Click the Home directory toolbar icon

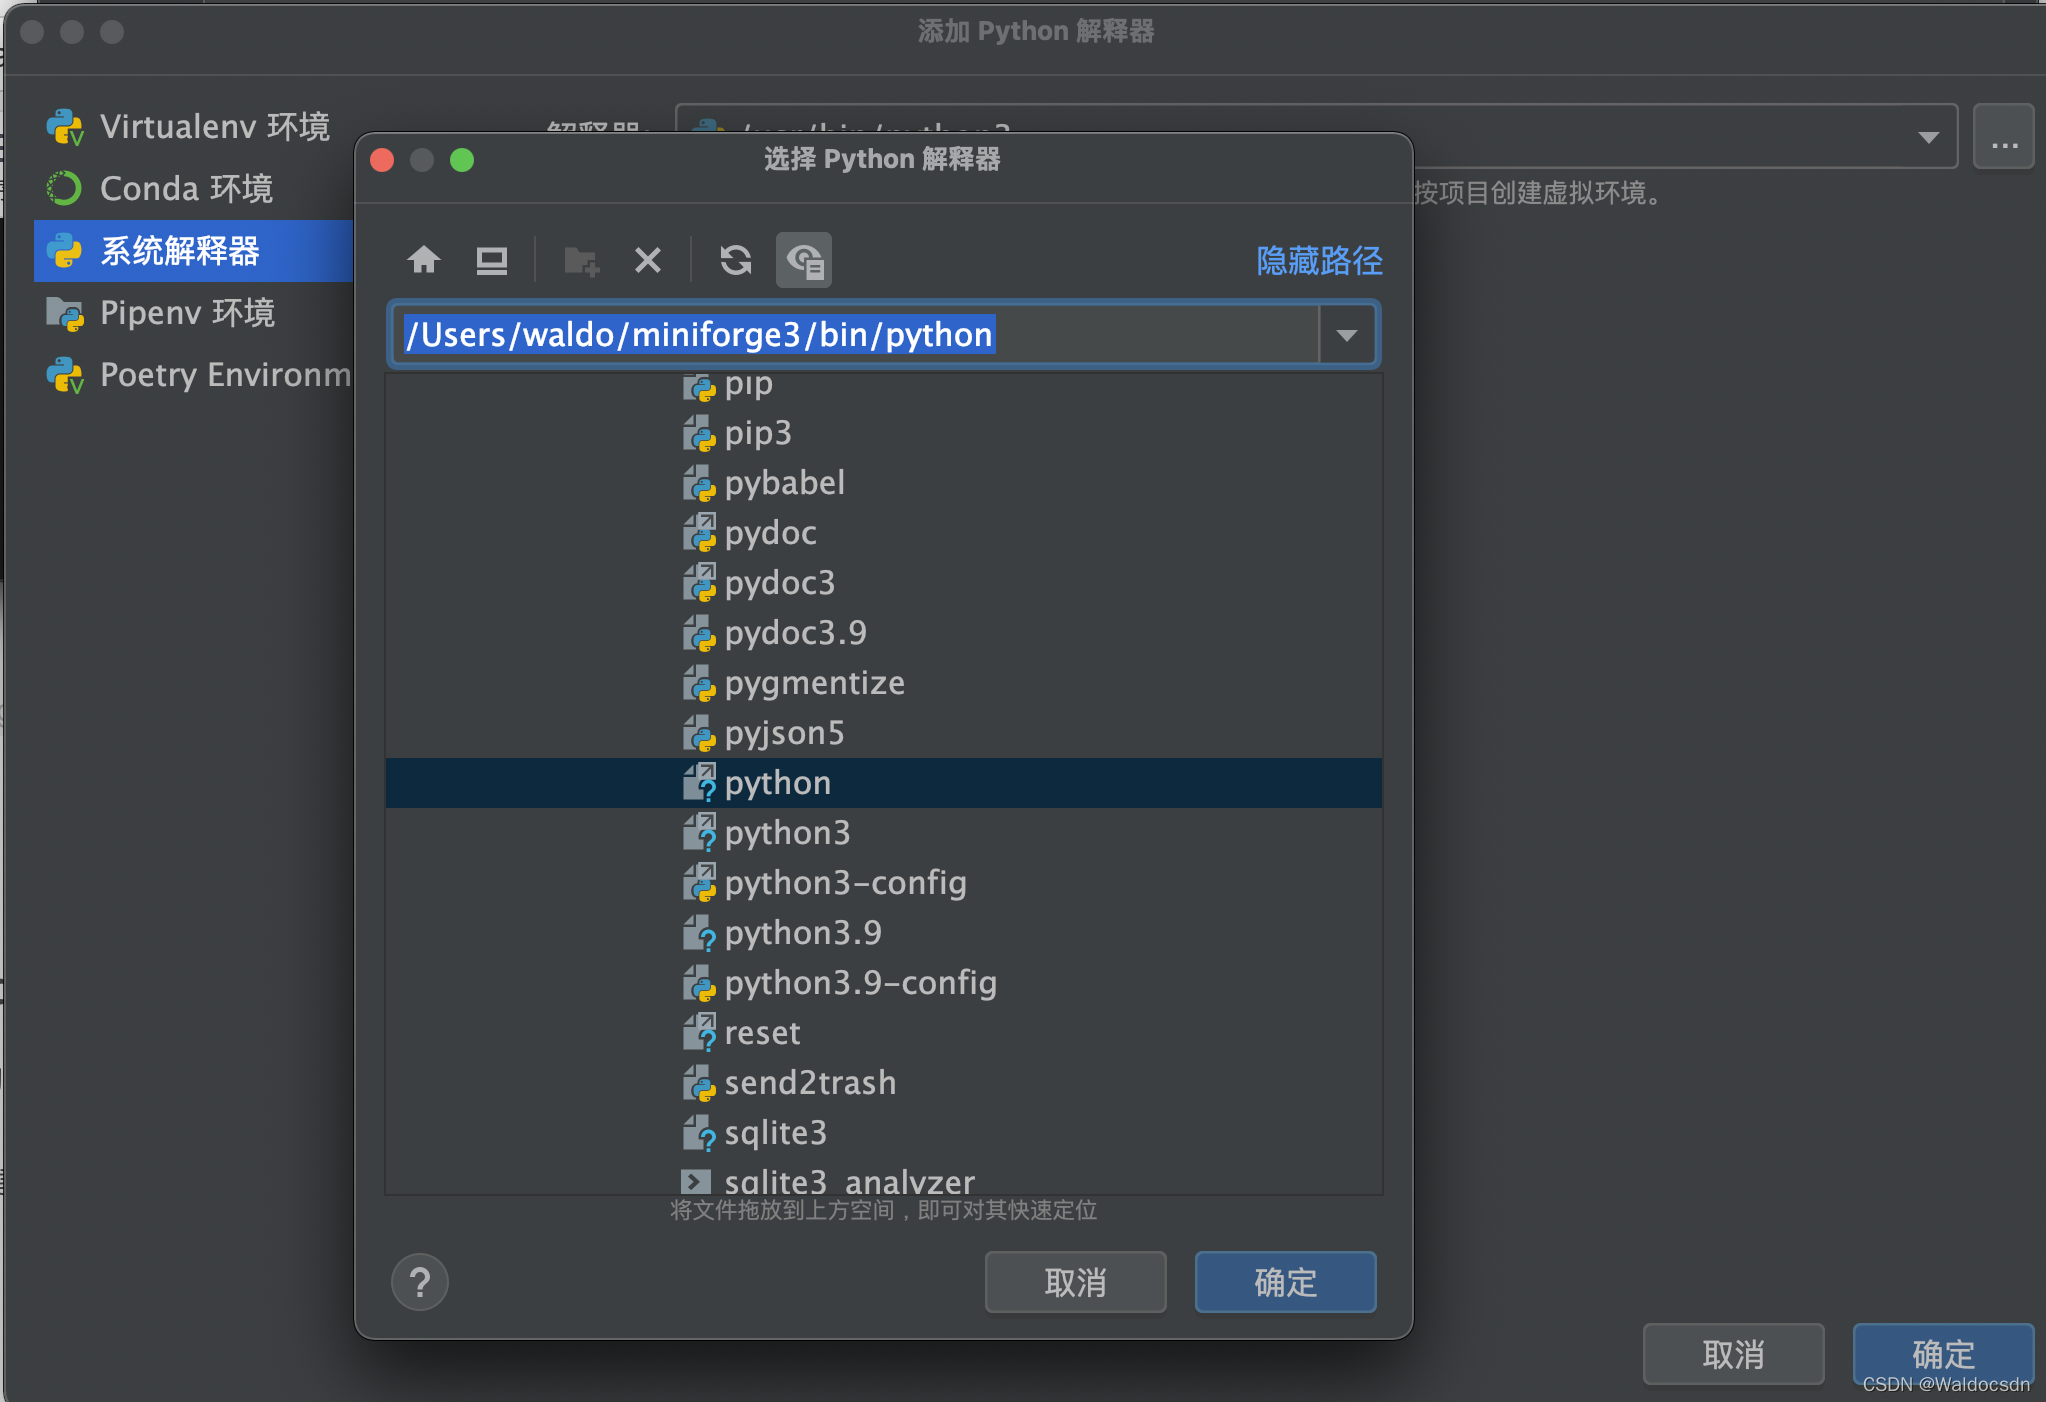[424, 260]
